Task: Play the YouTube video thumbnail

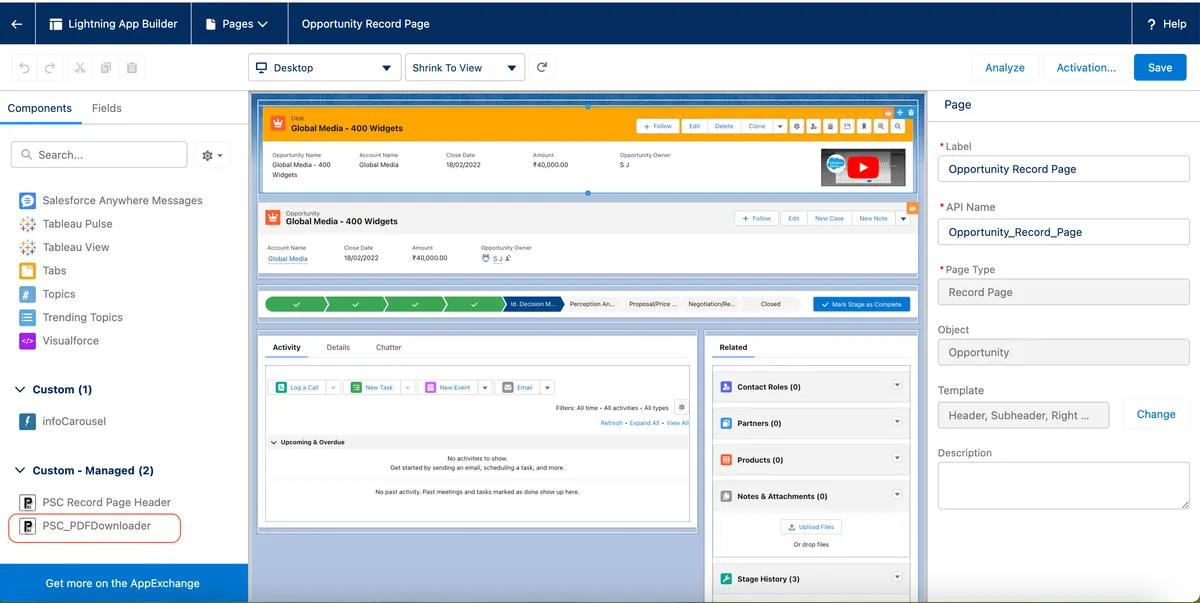Action: point(863,168)
